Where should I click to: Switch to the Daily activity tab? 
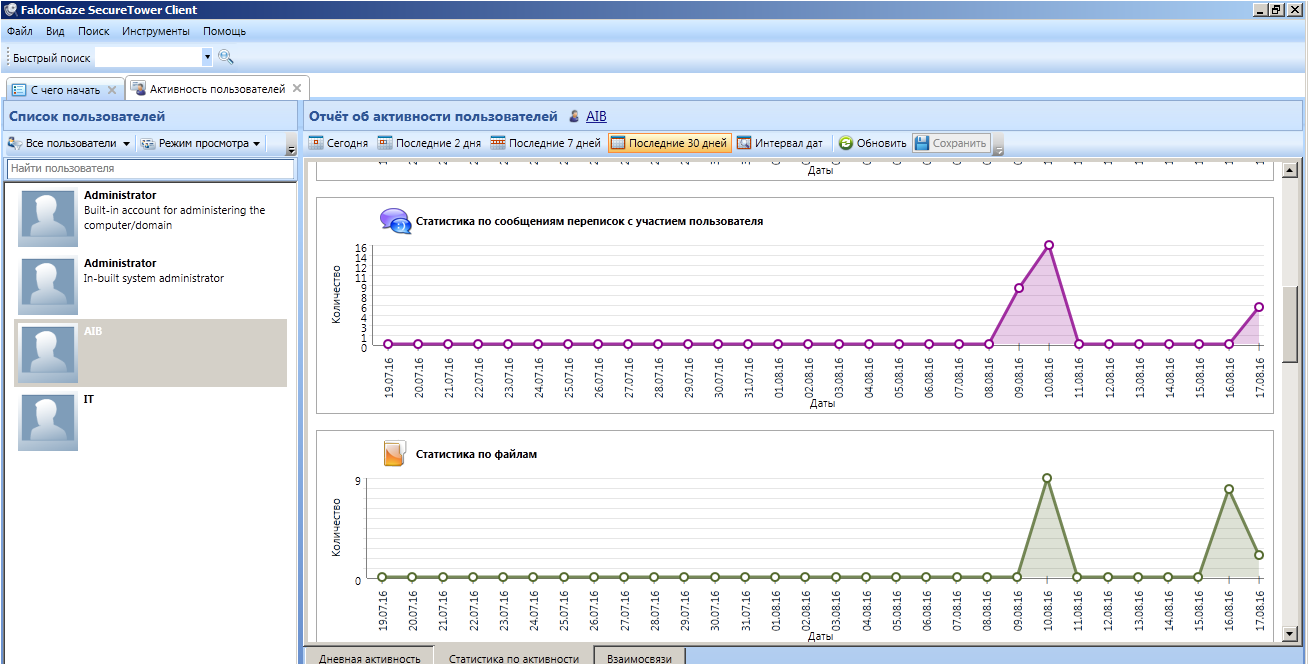pos(368,658)
